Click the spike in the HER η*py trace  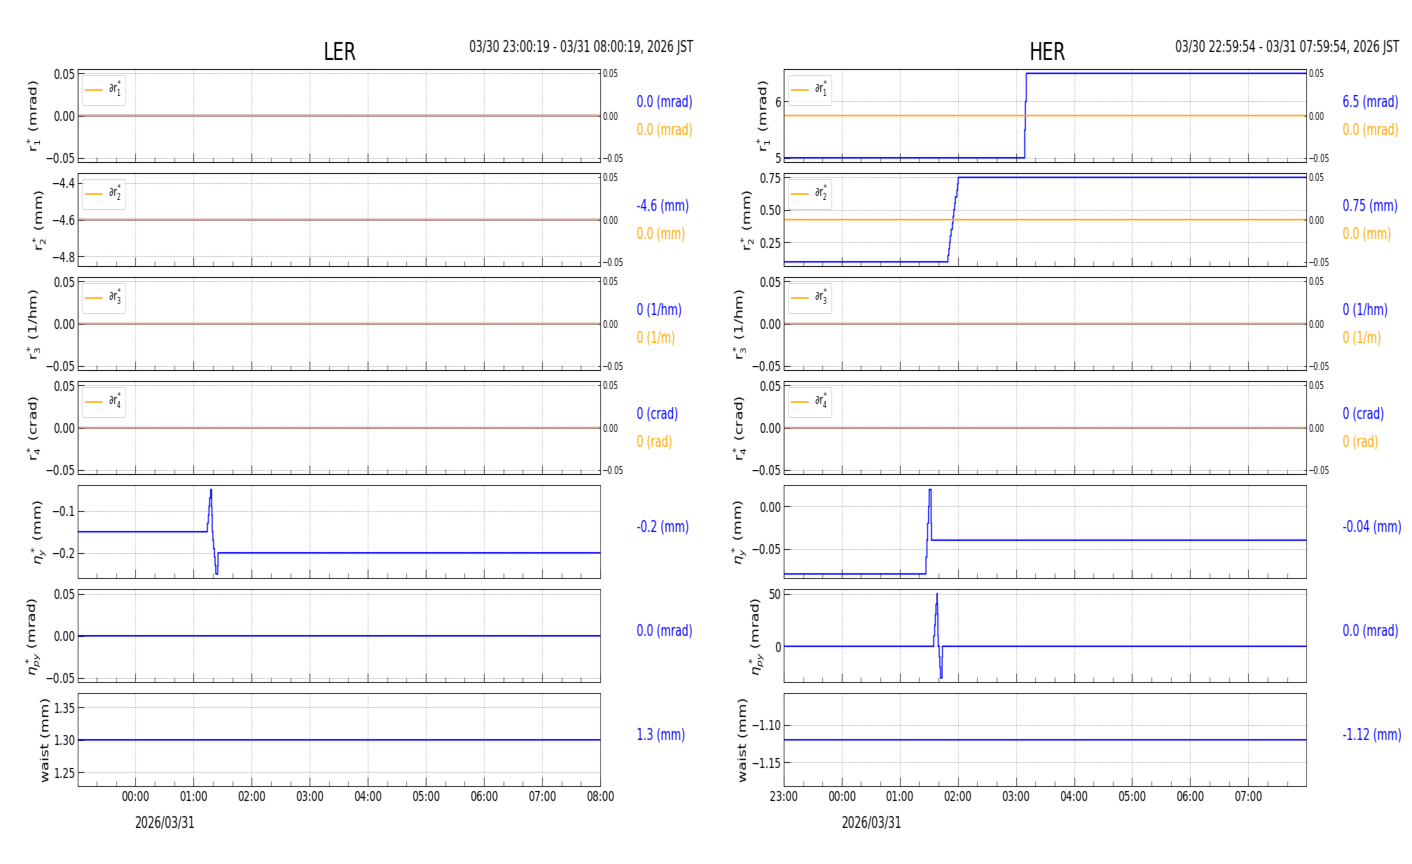938,636
